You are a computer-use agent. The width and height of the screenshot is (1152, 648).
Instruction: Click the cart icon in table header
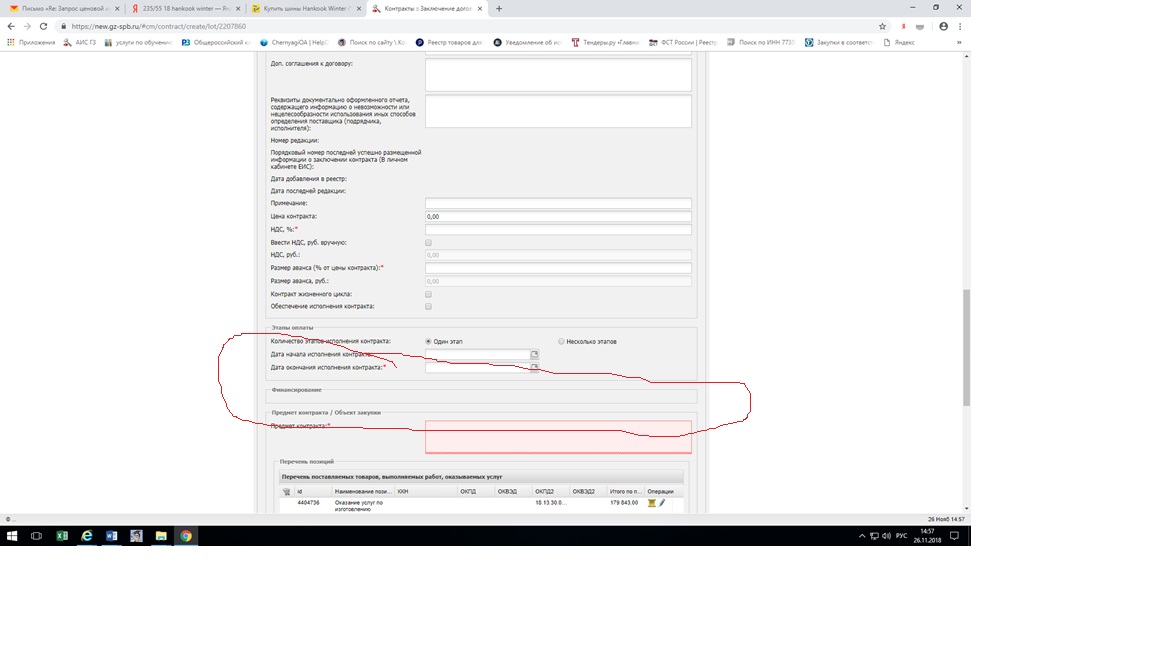(287, 492)
